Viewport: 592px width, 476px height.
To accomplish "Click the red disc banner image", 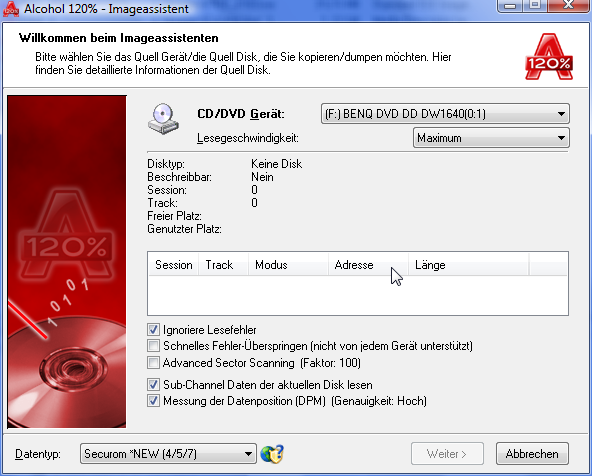I will (x=67, y=262).
